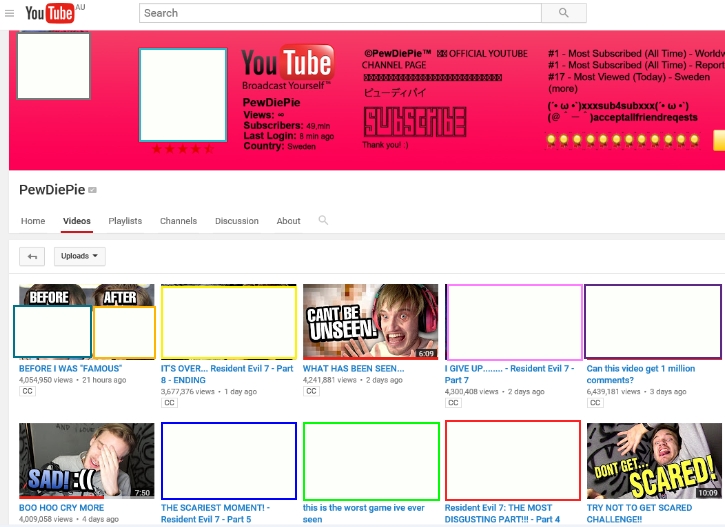Open BOO HOO CRY MORE video title
The height and width of the screenshot is (527, 725).
pyautogui.click(x=61, y=508)
